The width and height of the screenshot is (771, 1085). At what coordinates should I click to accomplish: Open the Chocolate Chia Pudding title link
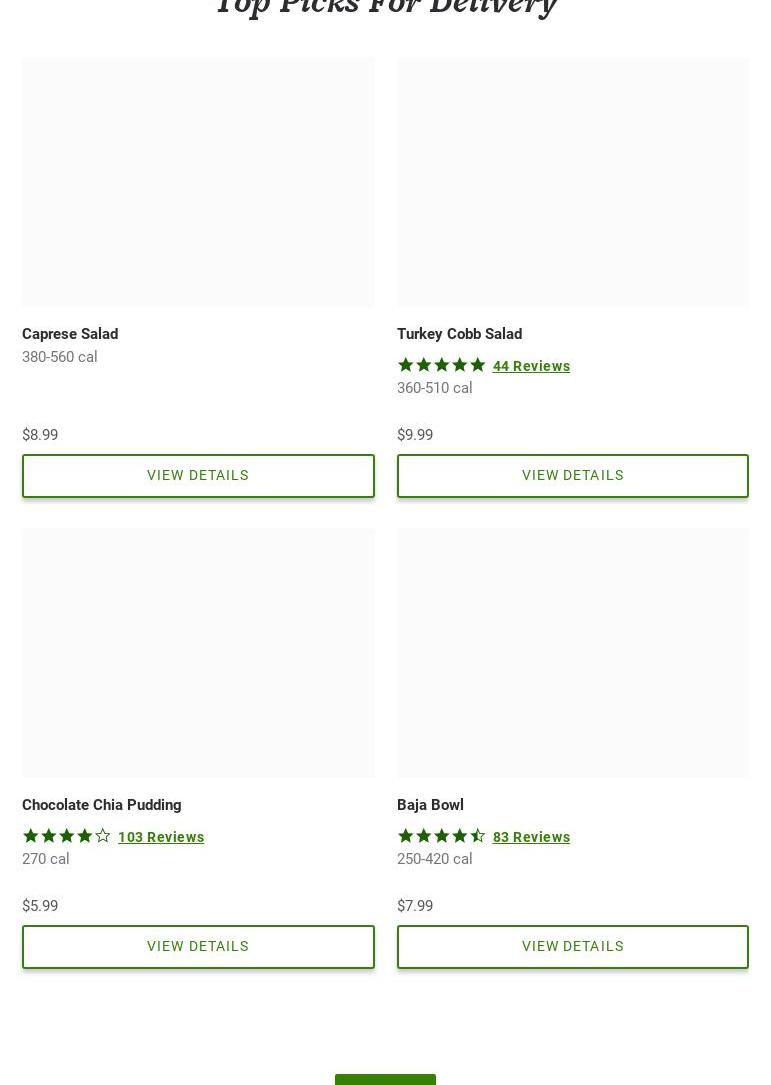point(102,805)
